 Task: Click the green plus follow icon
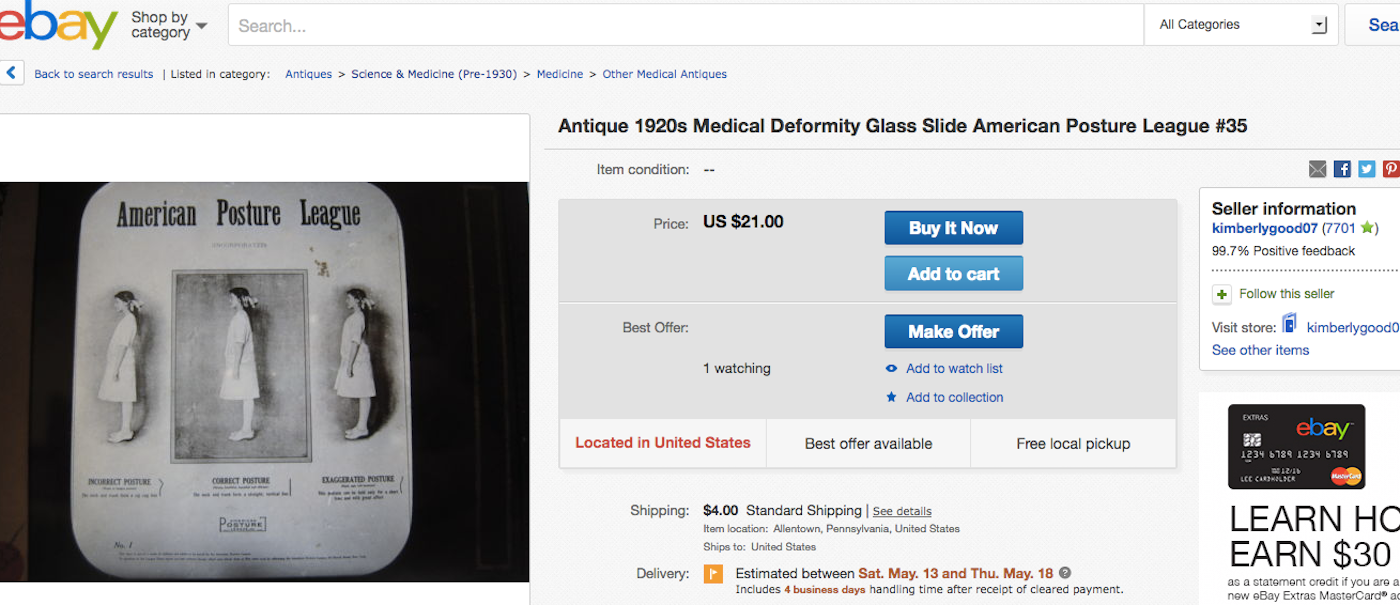(x=1222, y=294)
